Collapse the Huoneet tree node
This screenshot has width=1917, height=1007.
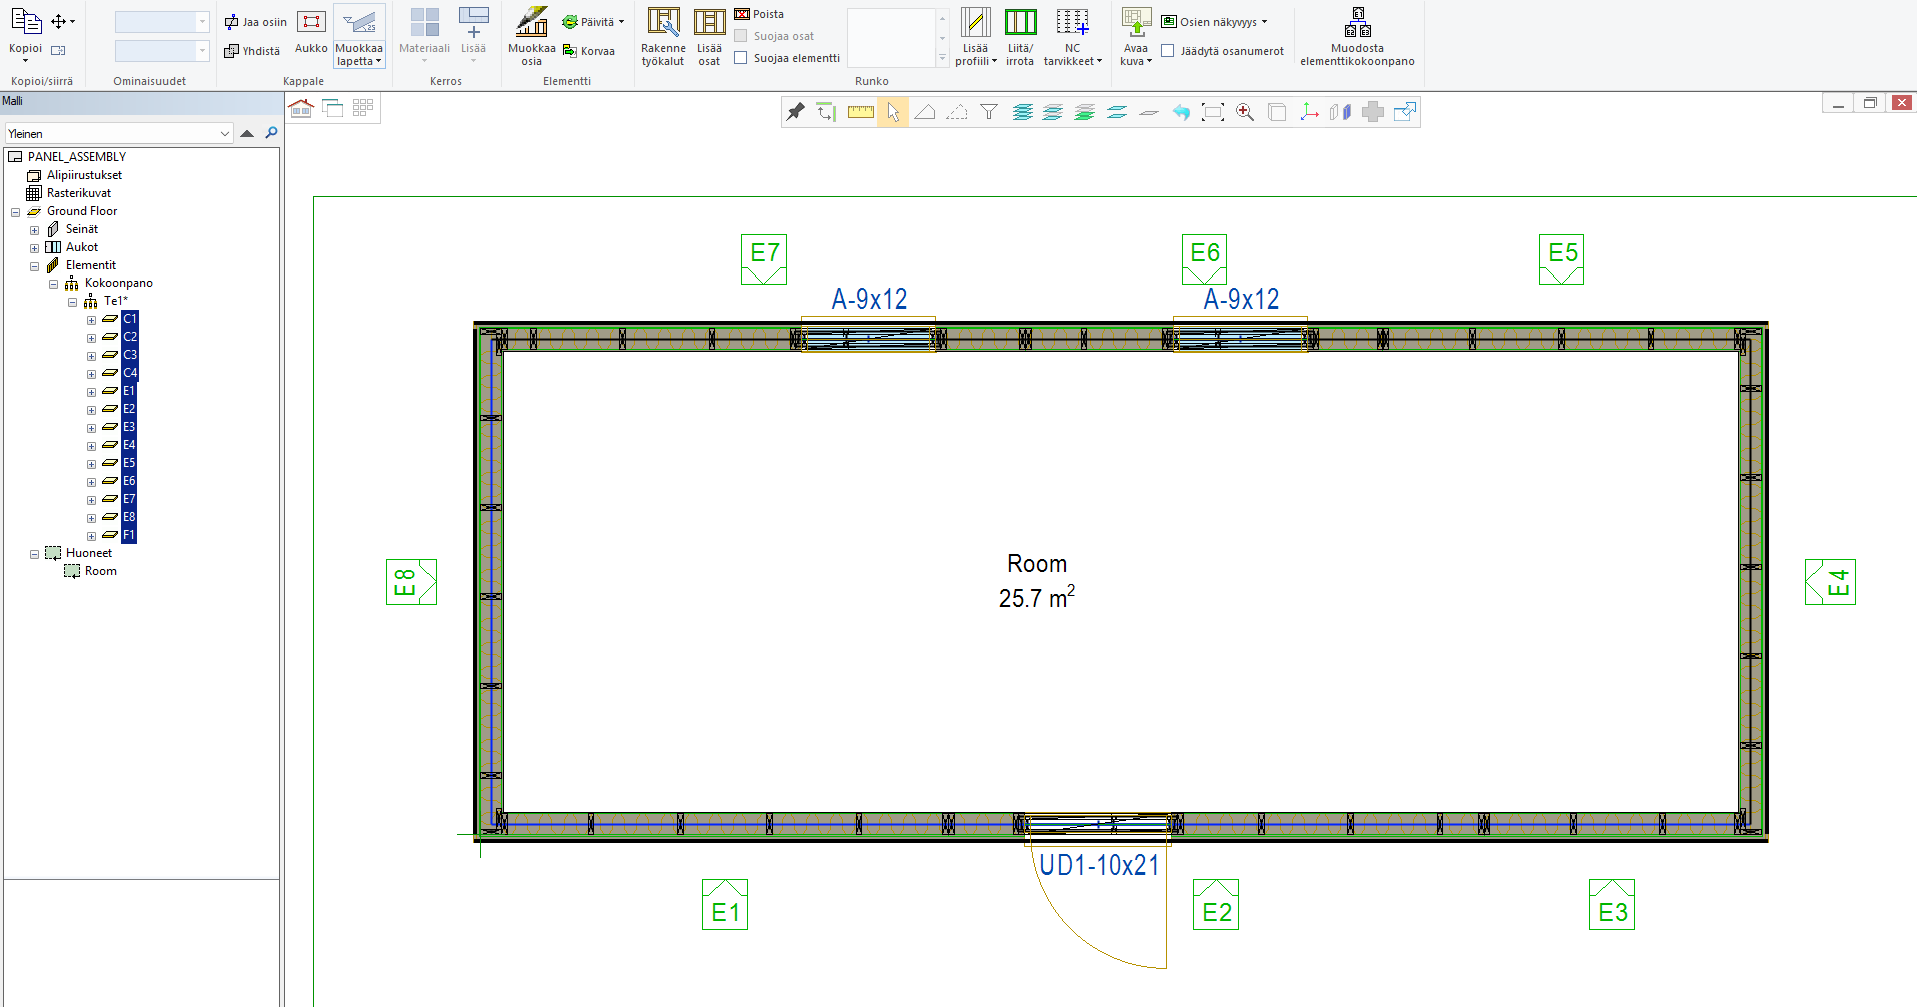tap(34, 554)
